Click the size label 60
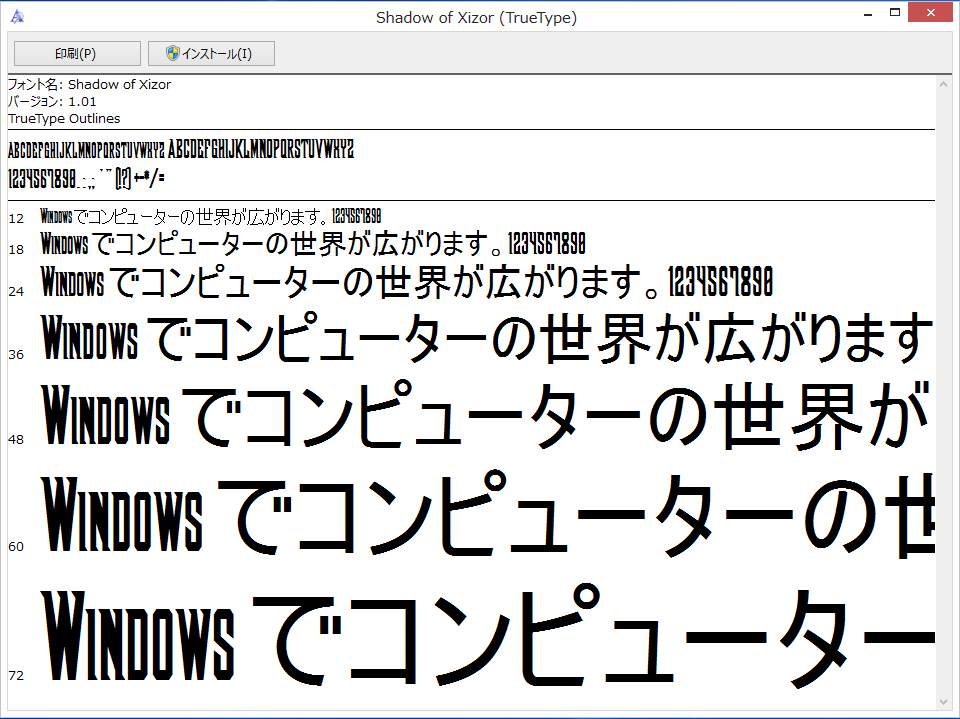Image resolution: width=960 pixels, height=719 pixels. pyautogui.click(x=17, y=547)
